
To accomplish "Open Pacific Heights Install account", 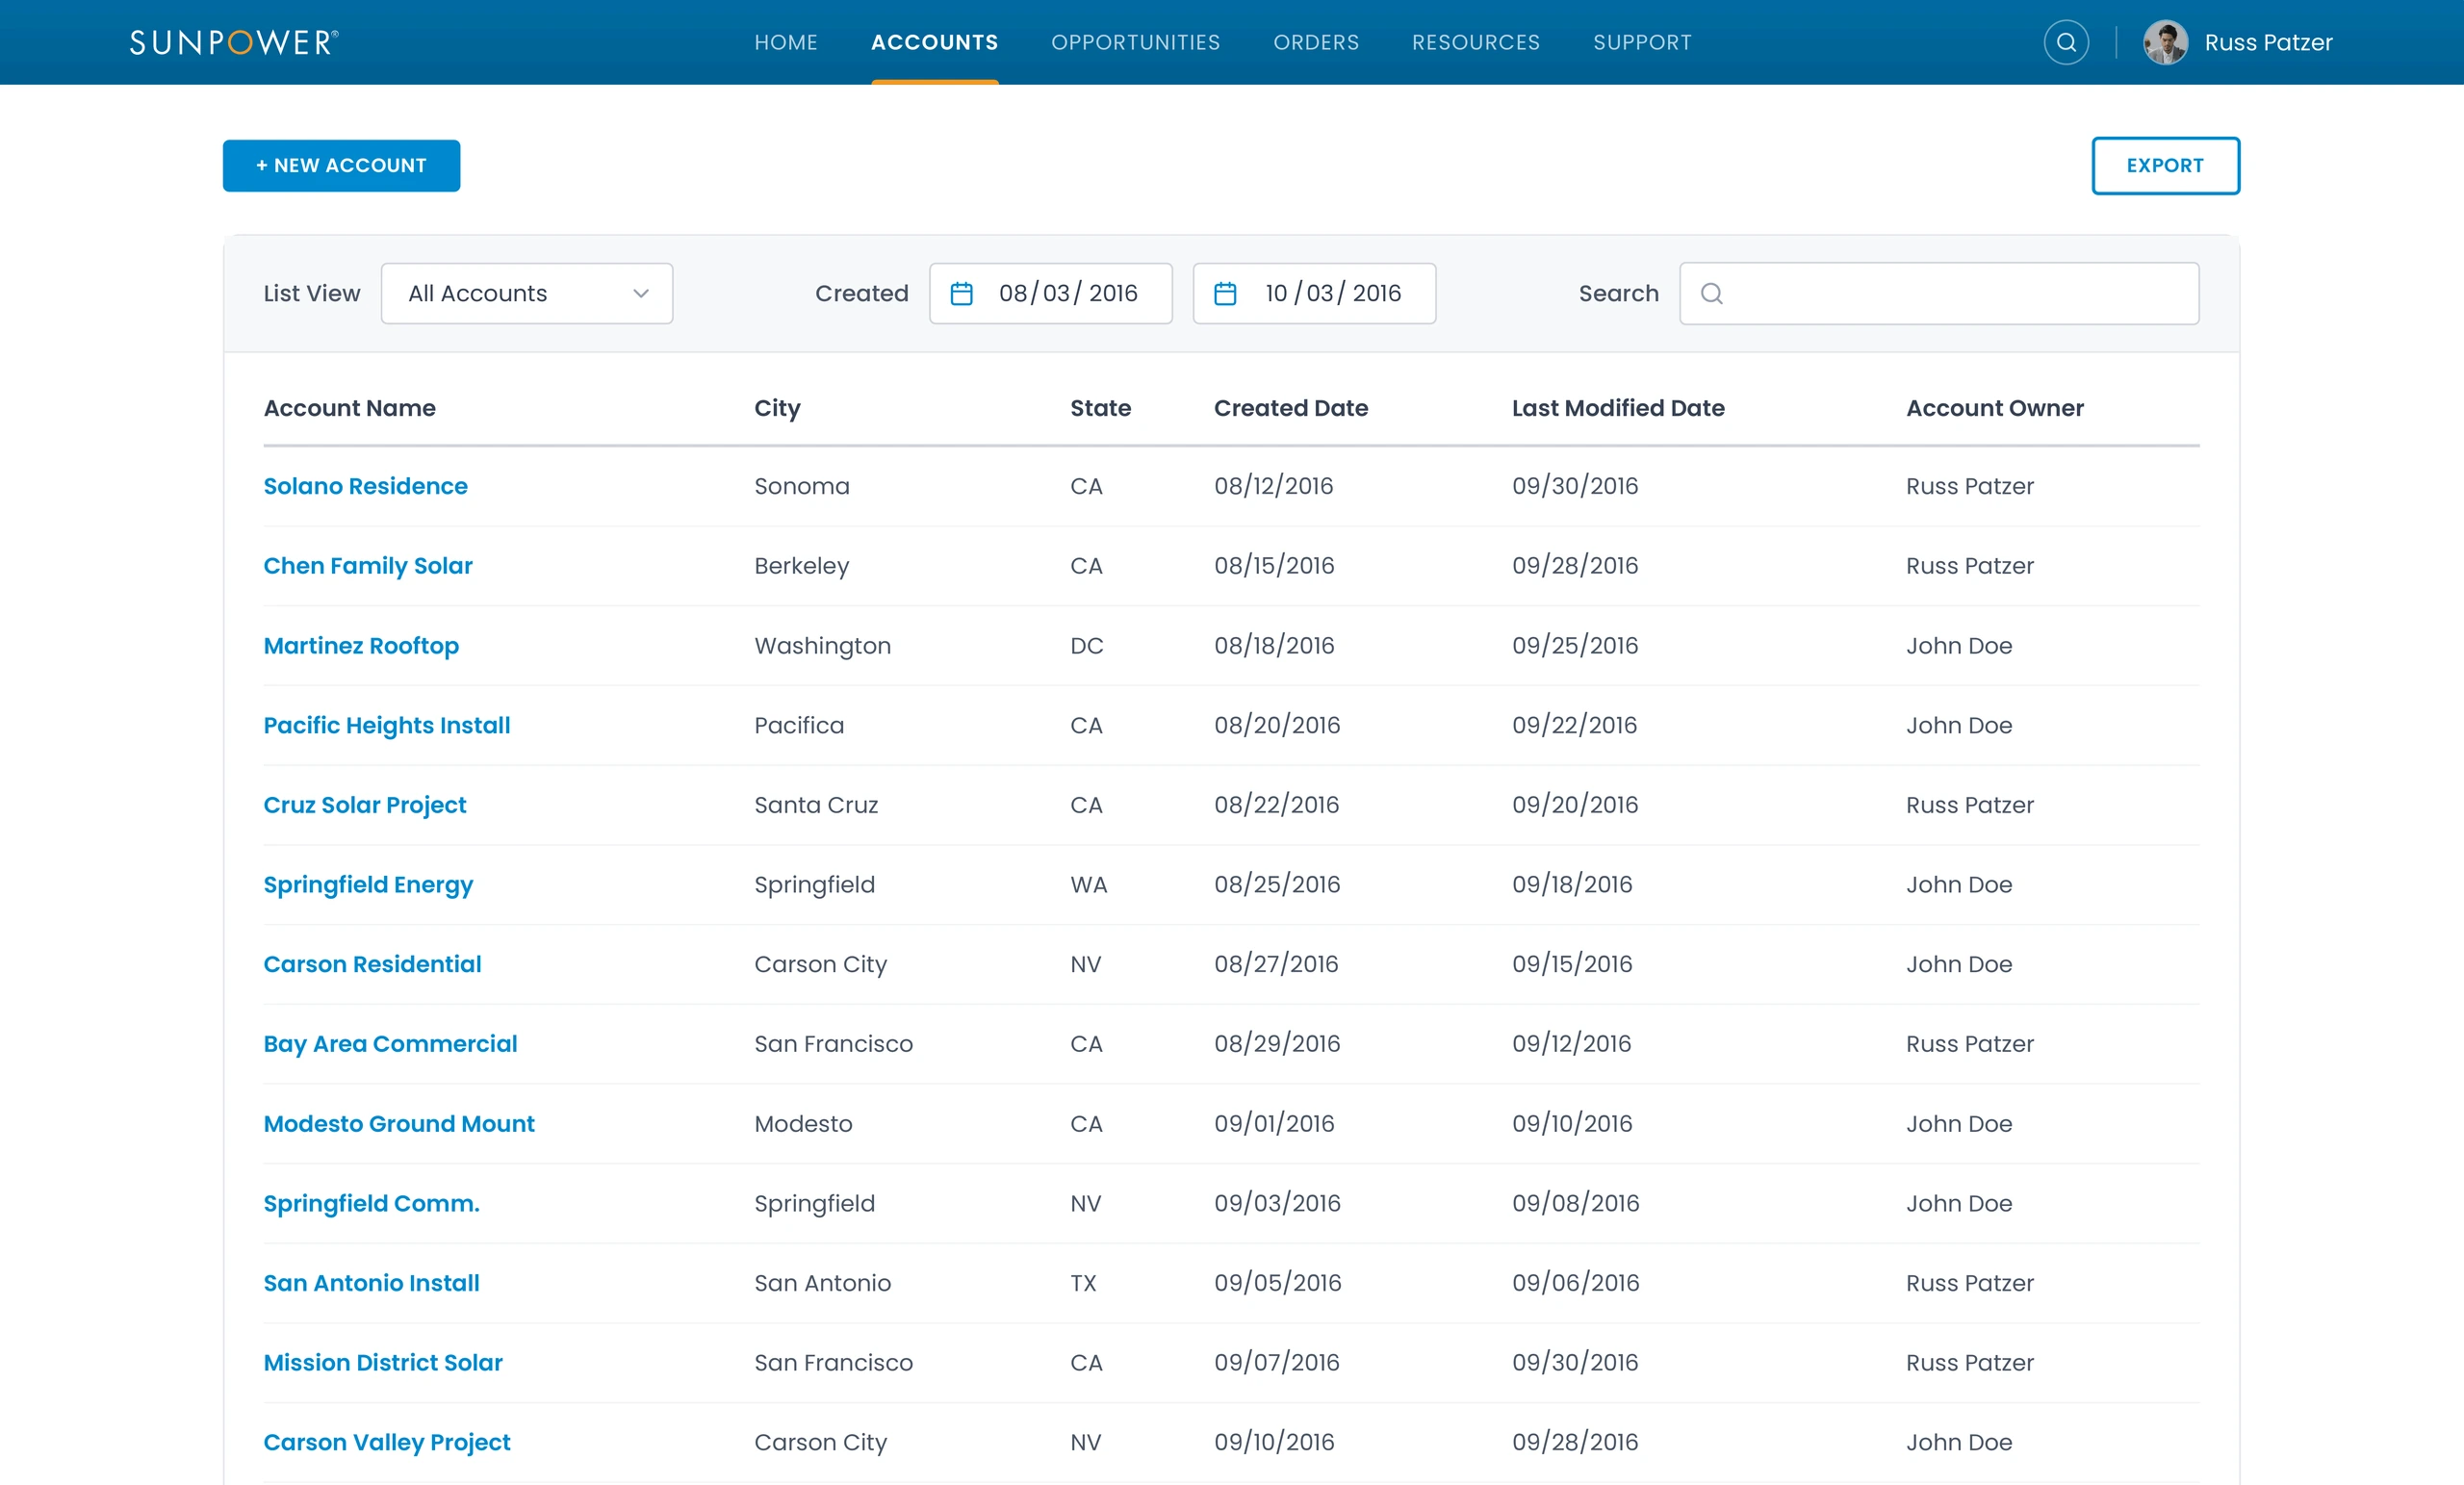I will 386,725.
